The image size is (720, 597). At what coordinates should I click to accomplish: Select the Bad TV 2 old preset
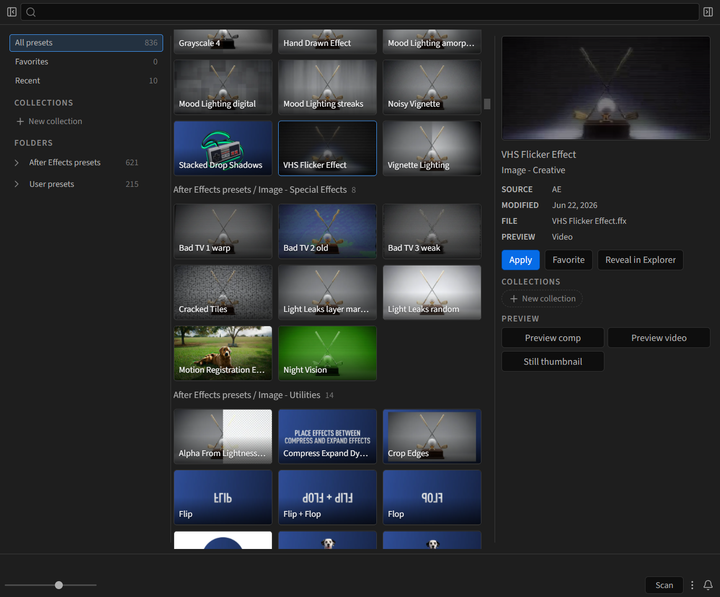point(327,231)
